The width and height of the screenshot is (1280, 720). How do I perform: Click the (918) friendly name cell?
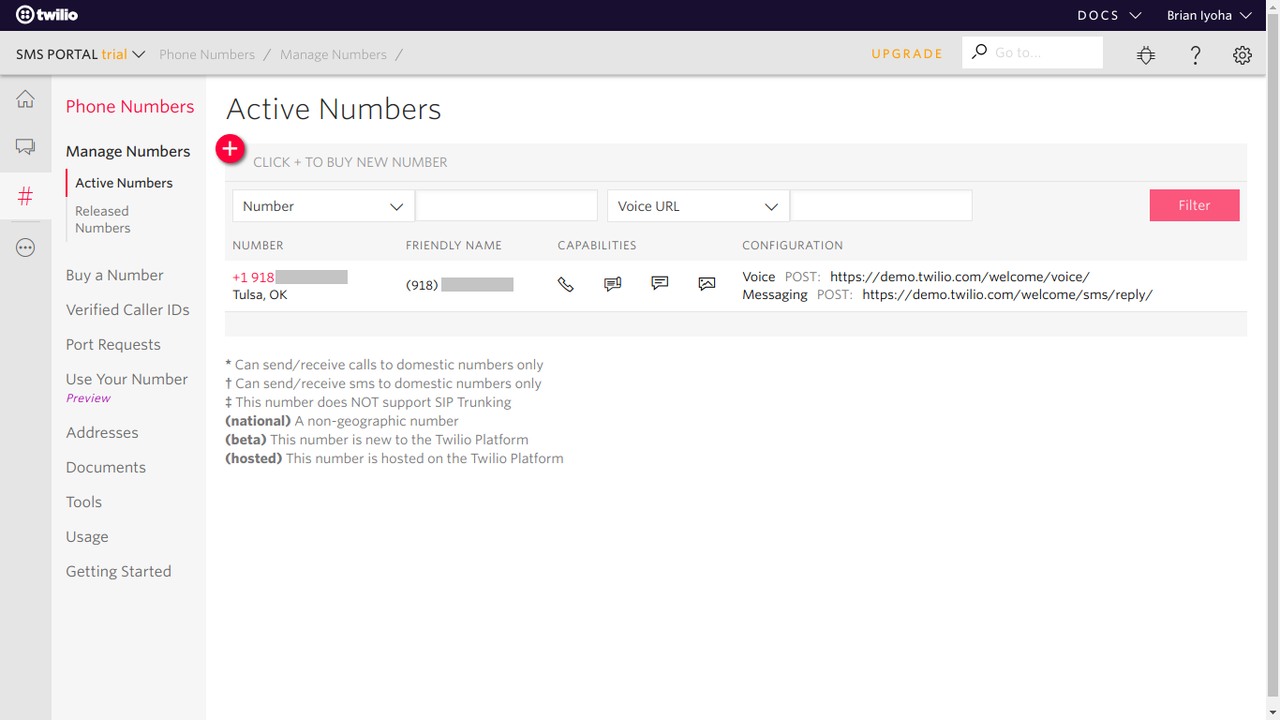[460, 285]
